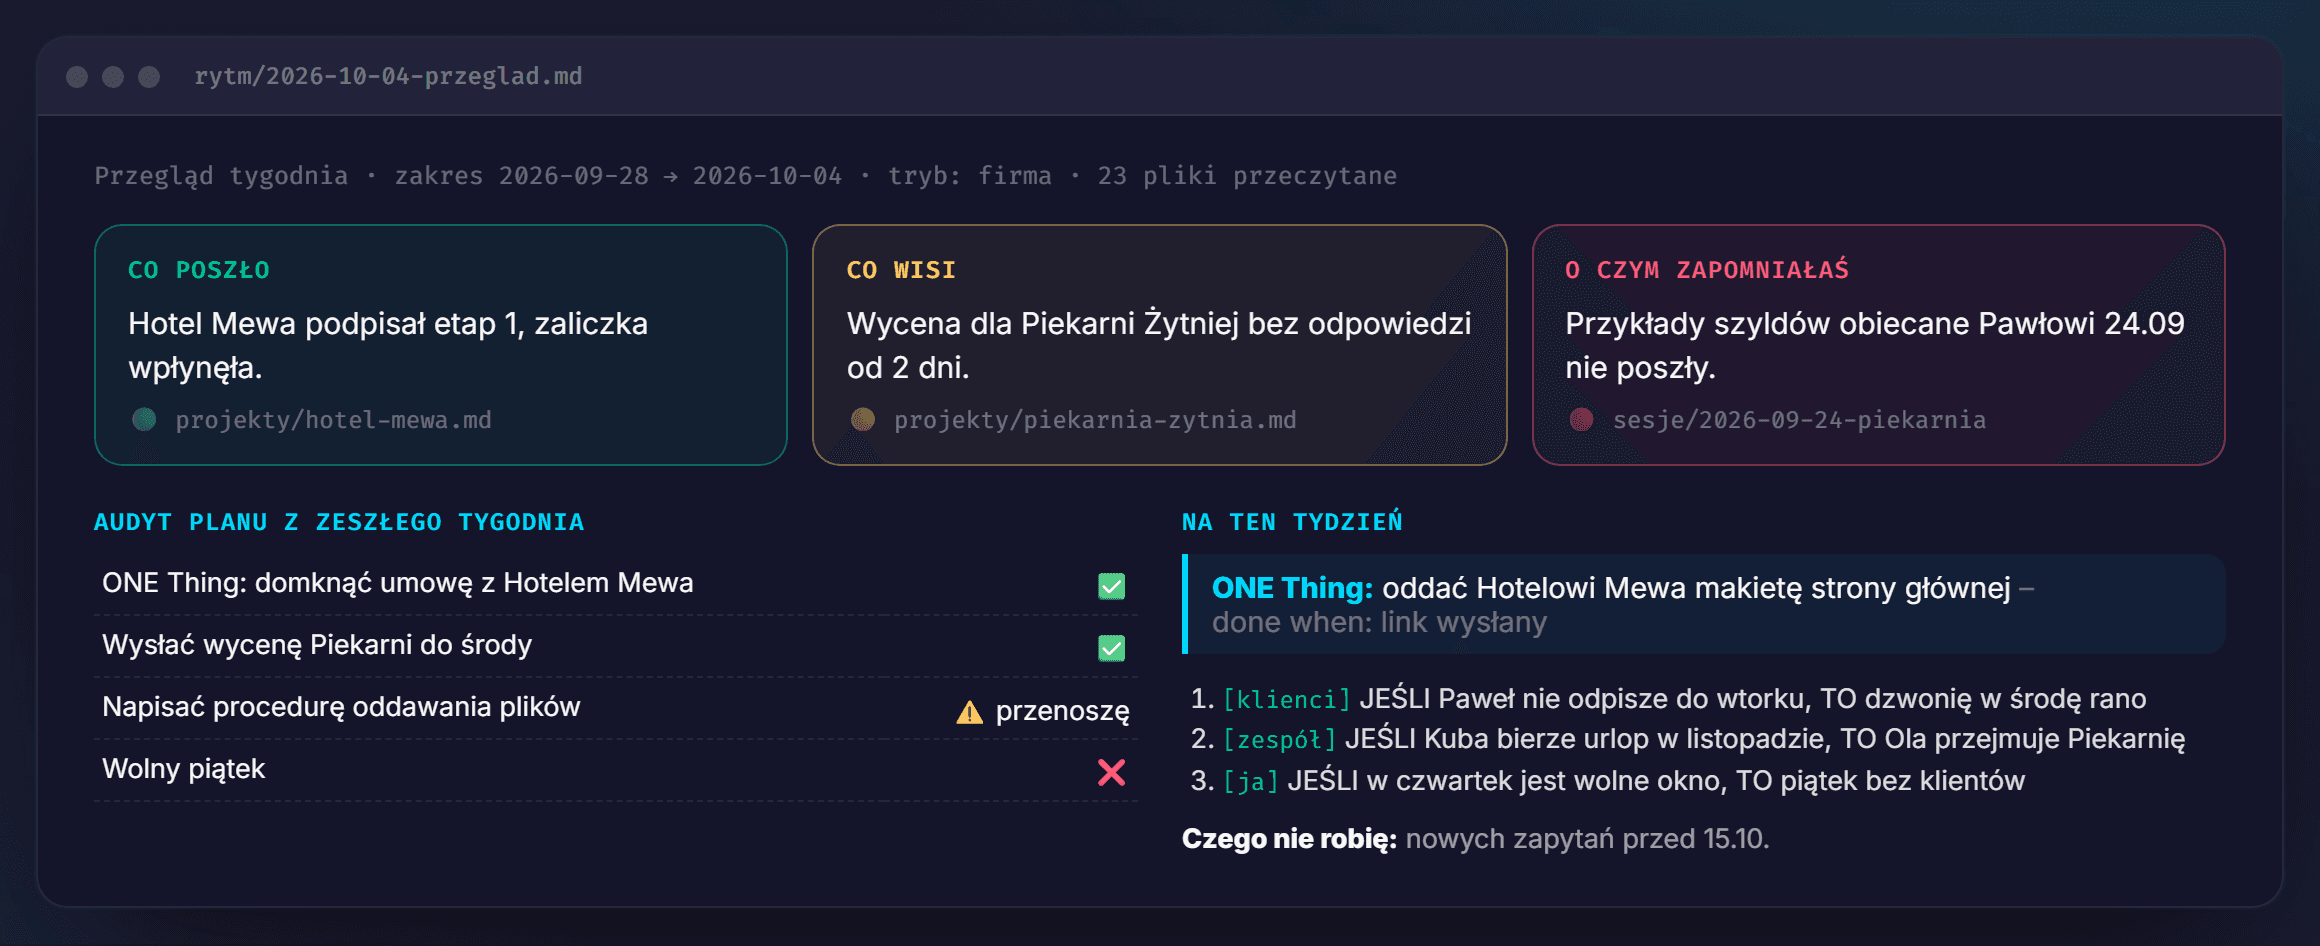This screenshot has height=946, width=2320.
Task: Click the Wolny piątek row text
Action: 184,769
